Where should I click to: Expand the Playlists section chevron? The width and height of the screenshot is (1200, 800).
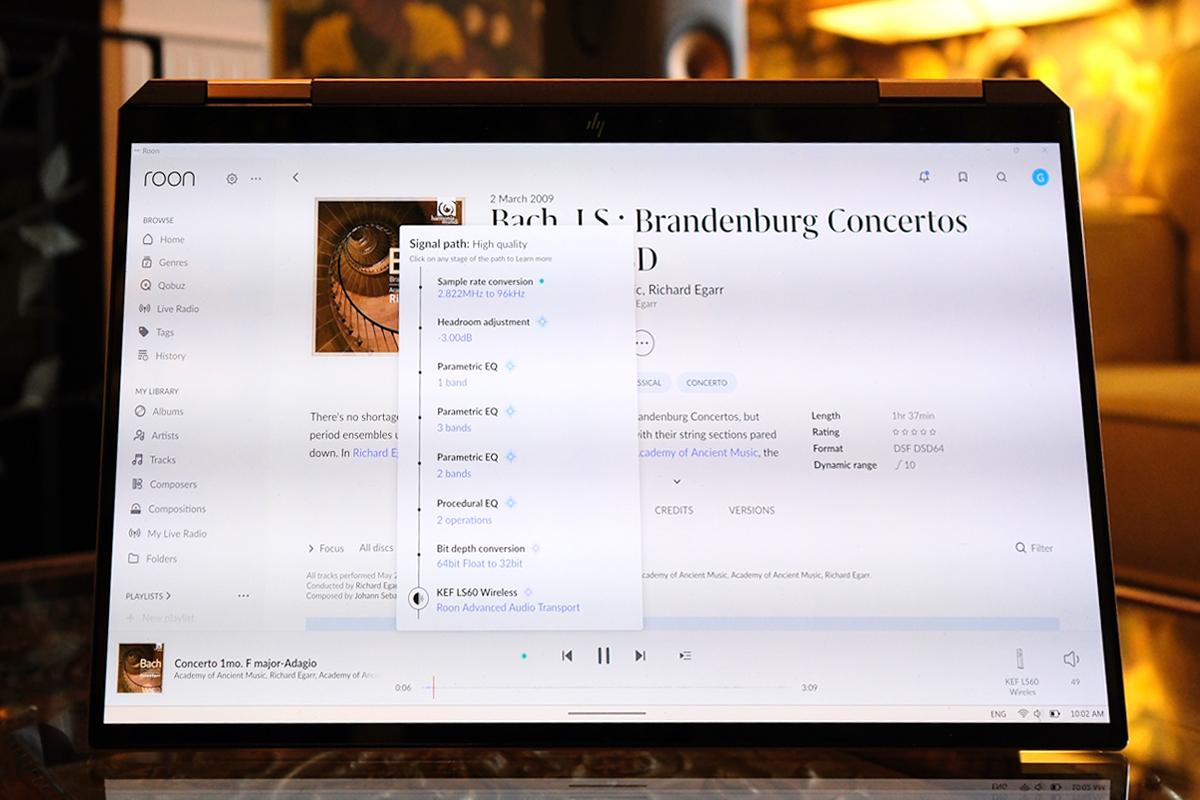tap(169, 596)
